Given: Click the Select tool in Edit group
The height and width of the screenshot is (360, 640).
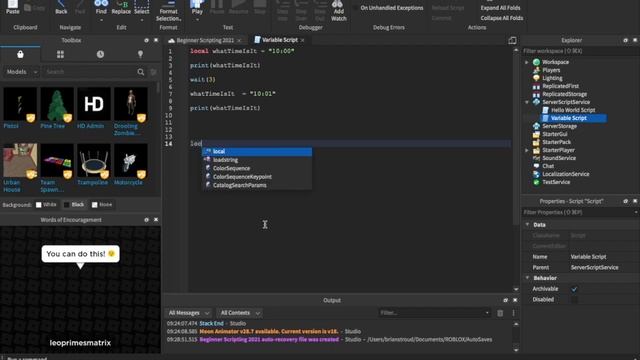Looking at the screenshot, I should (142, 7).
